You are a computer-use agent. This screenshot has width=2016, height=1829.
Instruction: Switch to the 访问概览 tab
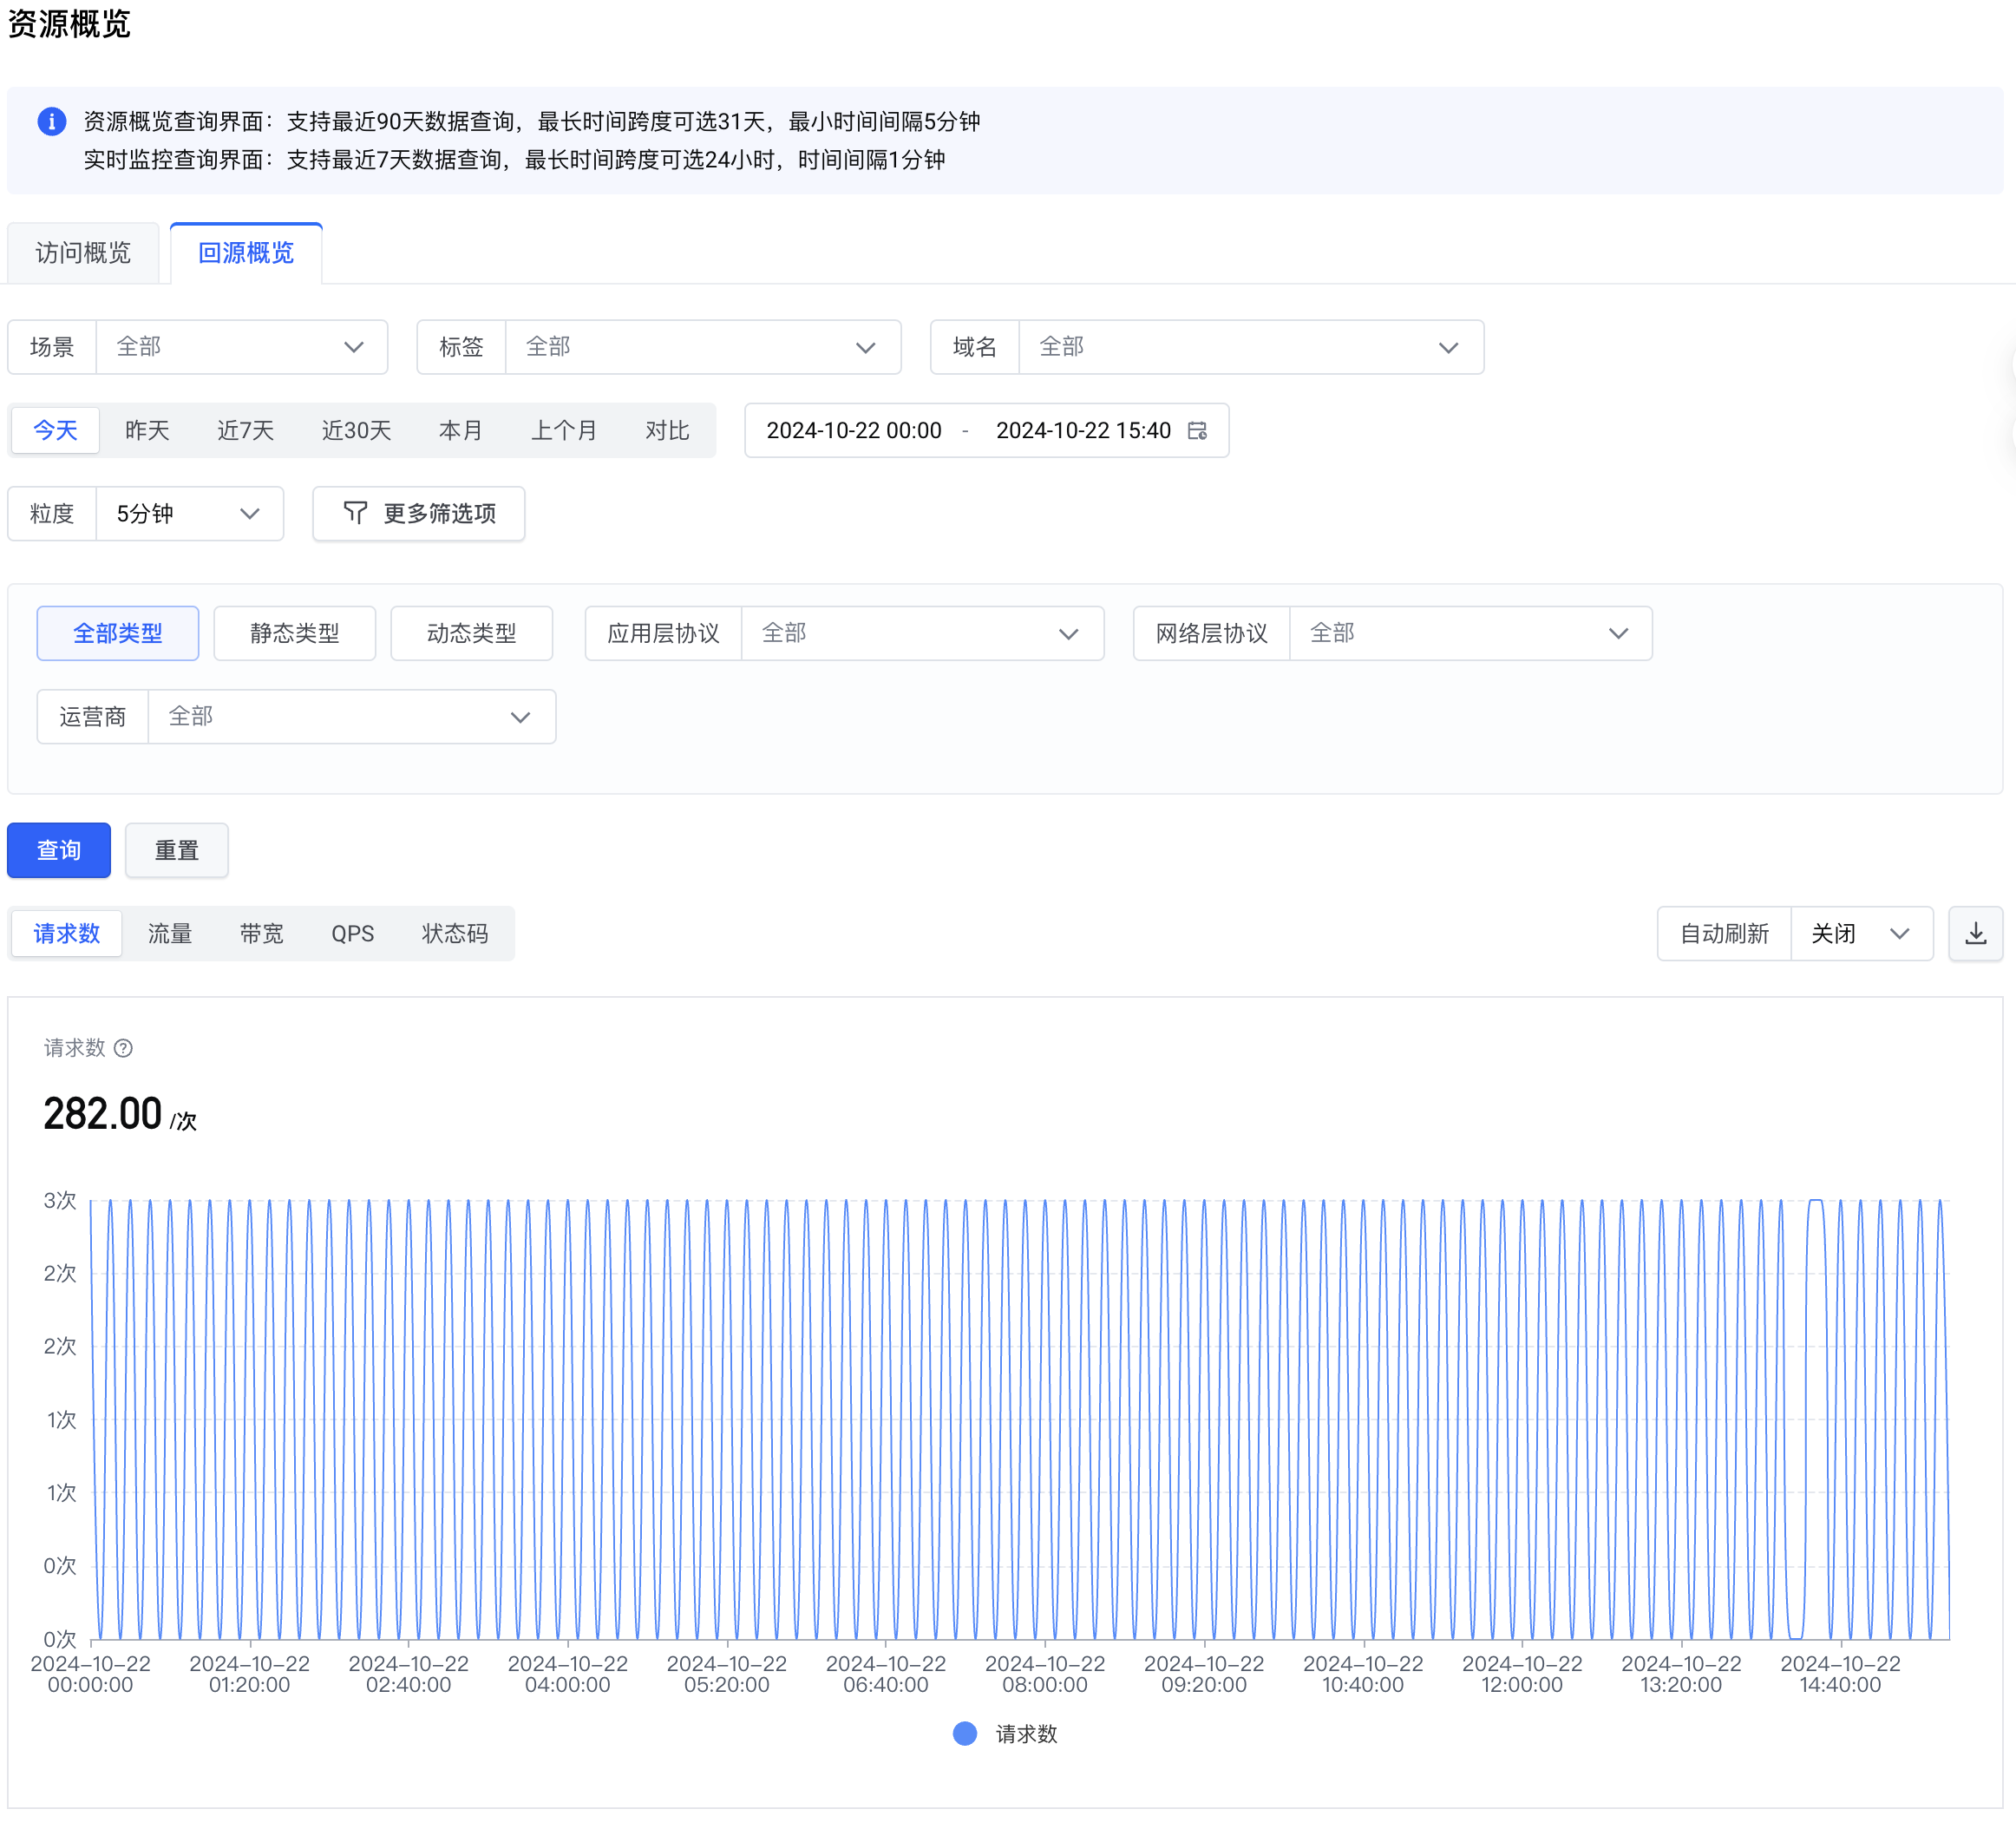click(83, 253)
